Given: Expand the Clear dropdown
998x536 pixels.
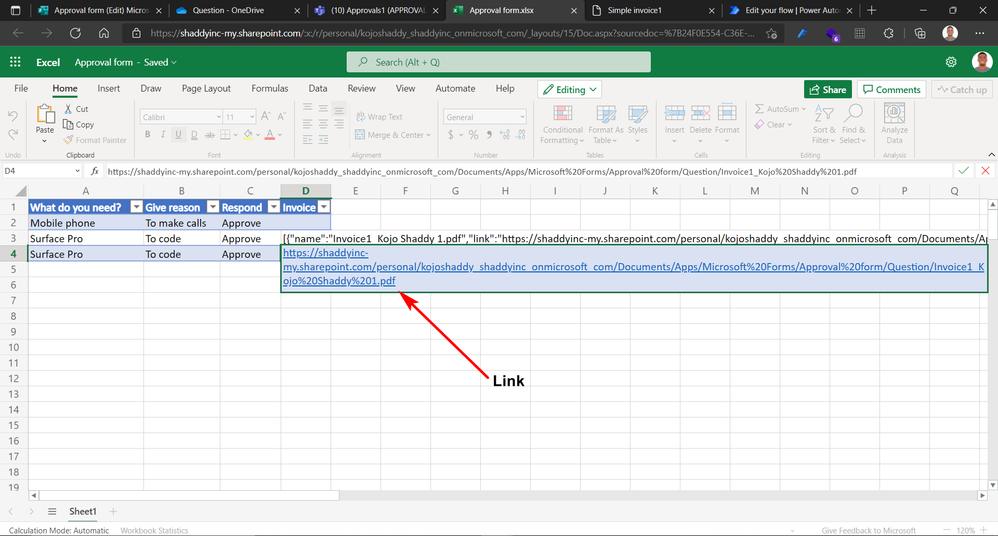Looking at the screenshot, I should (790, 125).
